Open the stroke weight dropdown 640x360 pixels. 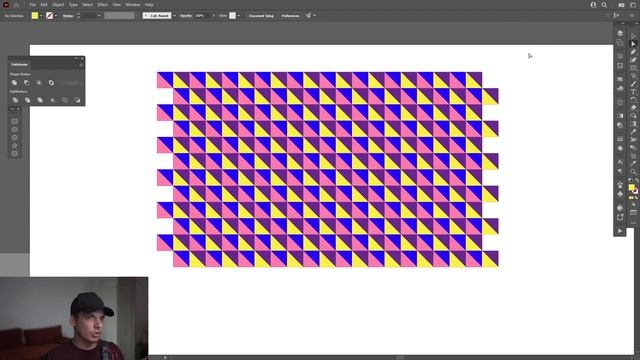99,16
